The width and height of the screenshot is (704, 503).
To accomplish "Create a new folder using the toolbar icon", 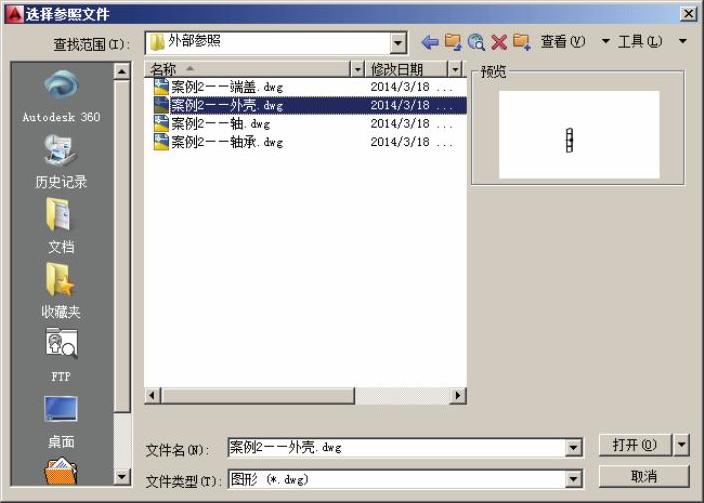I will coord(521,42).
